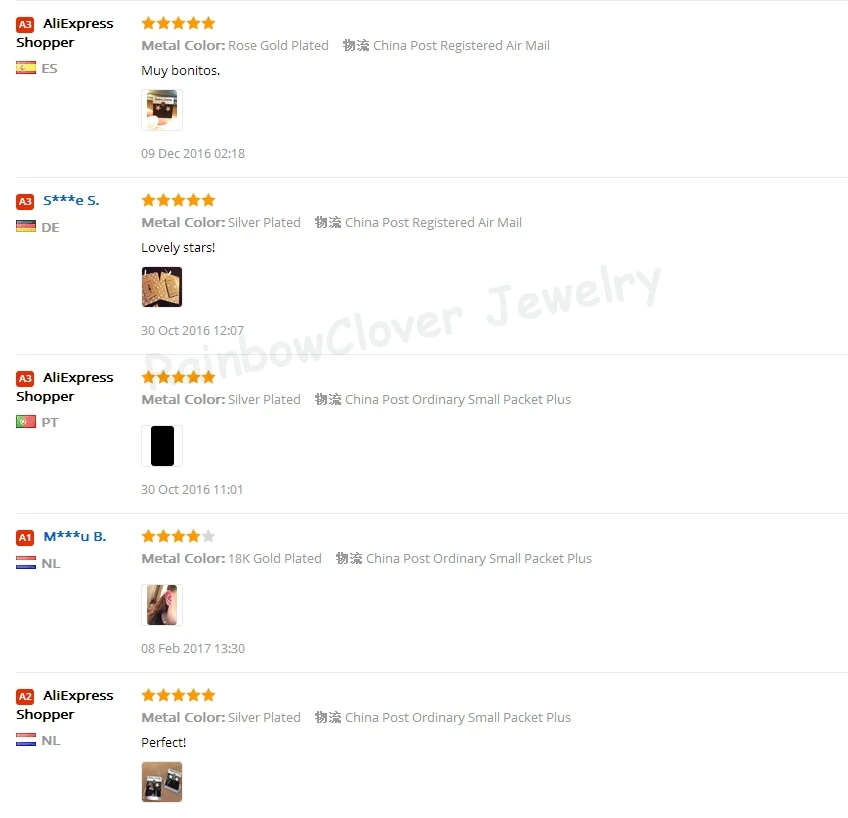Click the Netherlands flag under M***u B.
The height and width of the screenshot is (818, 848).
(x=26, y=563)
